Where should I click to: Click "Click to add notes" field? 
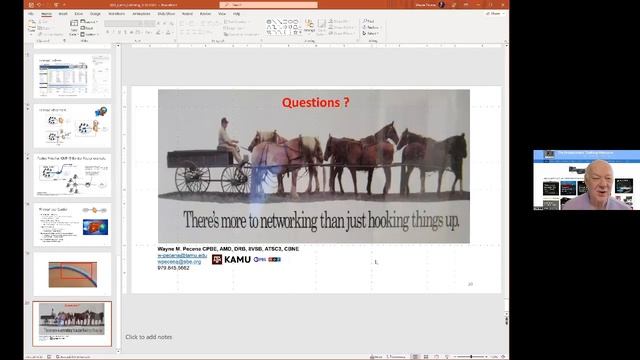pyautogui.click(x=149, y=337)
